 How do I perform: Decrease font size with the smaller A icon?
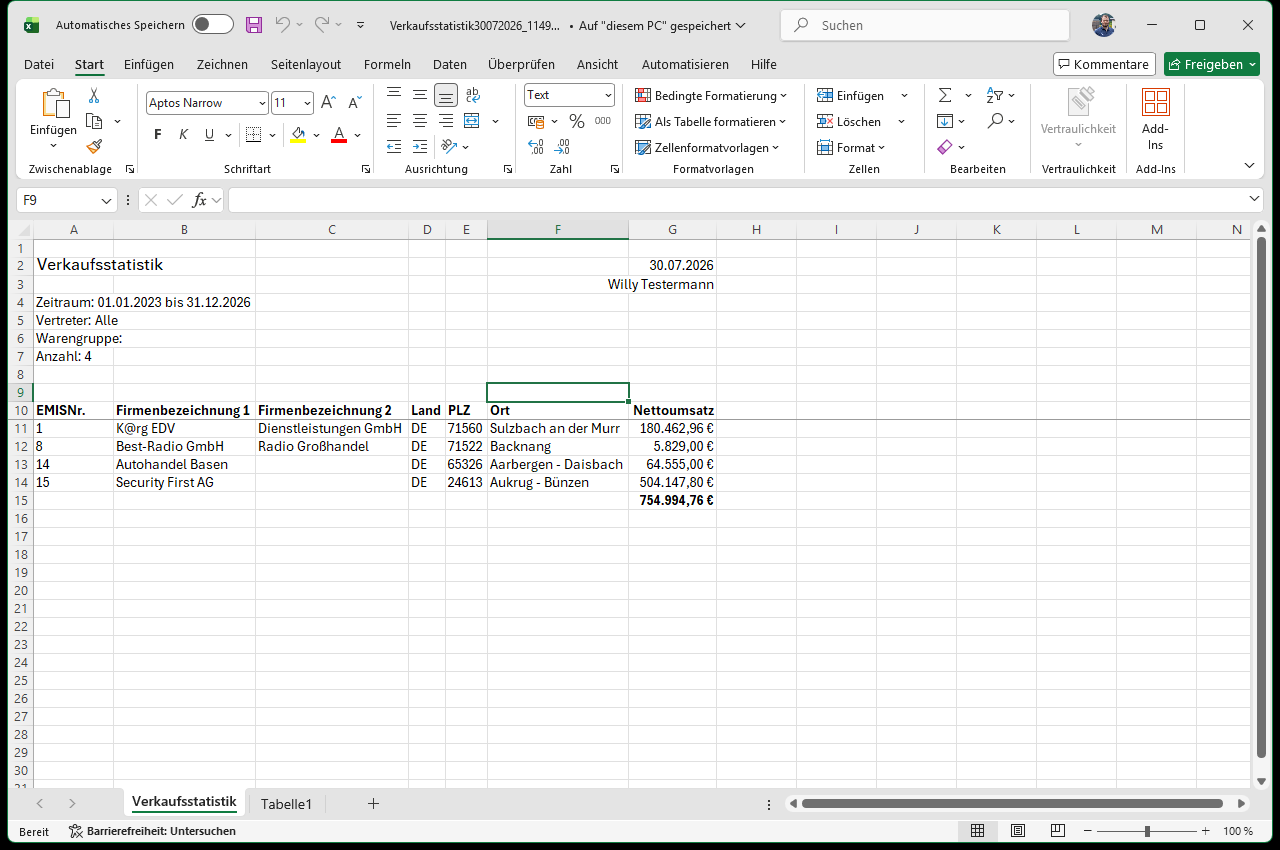pos(354,102)
